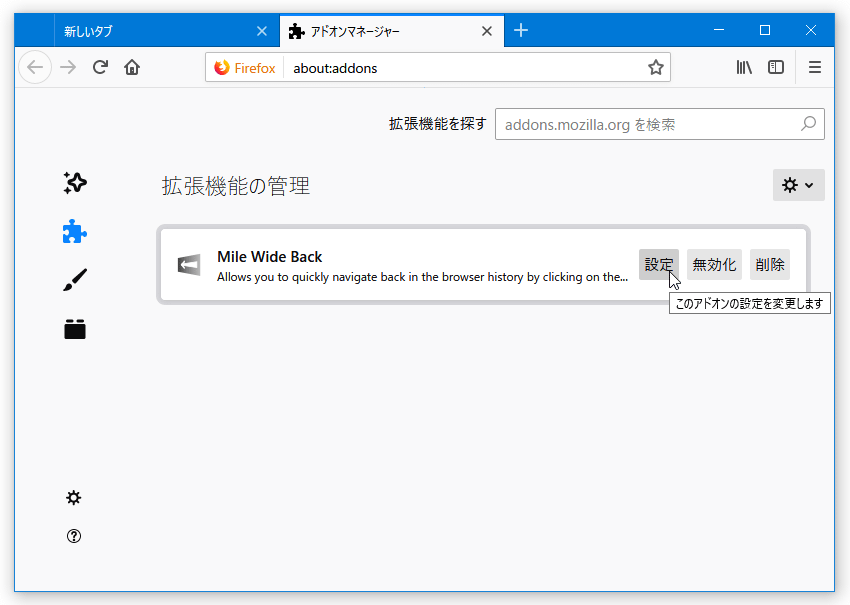The height and width of the screenshot is (605, 850).
Task: Click the forward navigation arrow
Action: pyautogui.click(x=68, y=67)
